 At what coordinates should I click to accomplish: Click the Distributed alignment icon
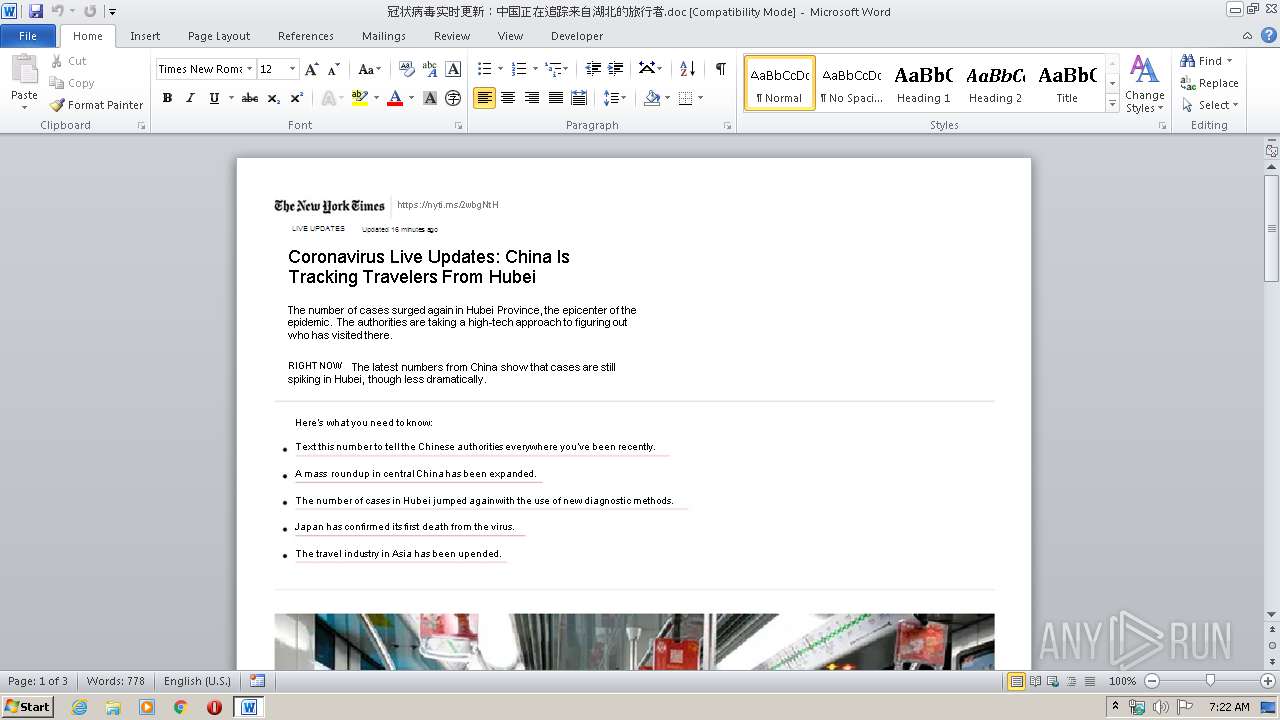(579, 98)
